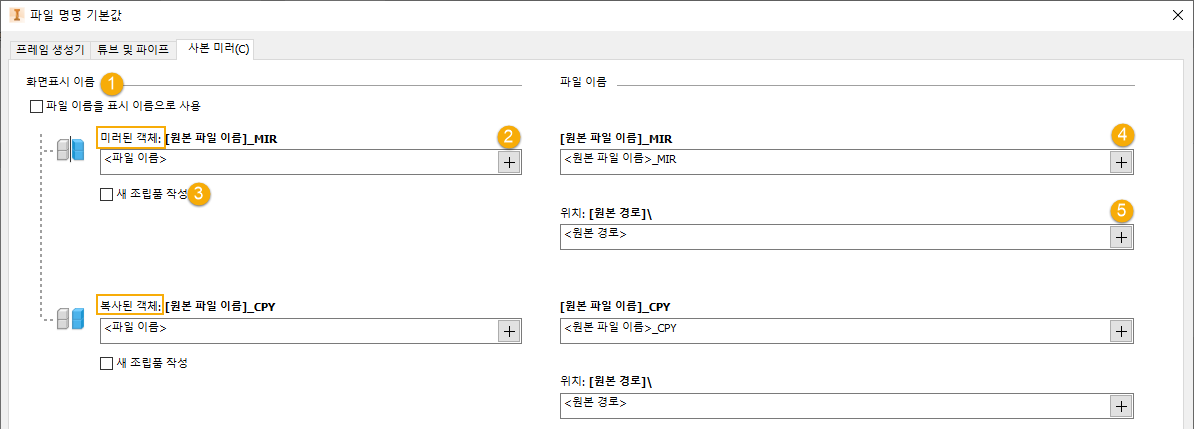The width and height of the screenshot is (1194, 429).
Task: Open the 튜브 및 파이프 tab
Action: point(132,48)
